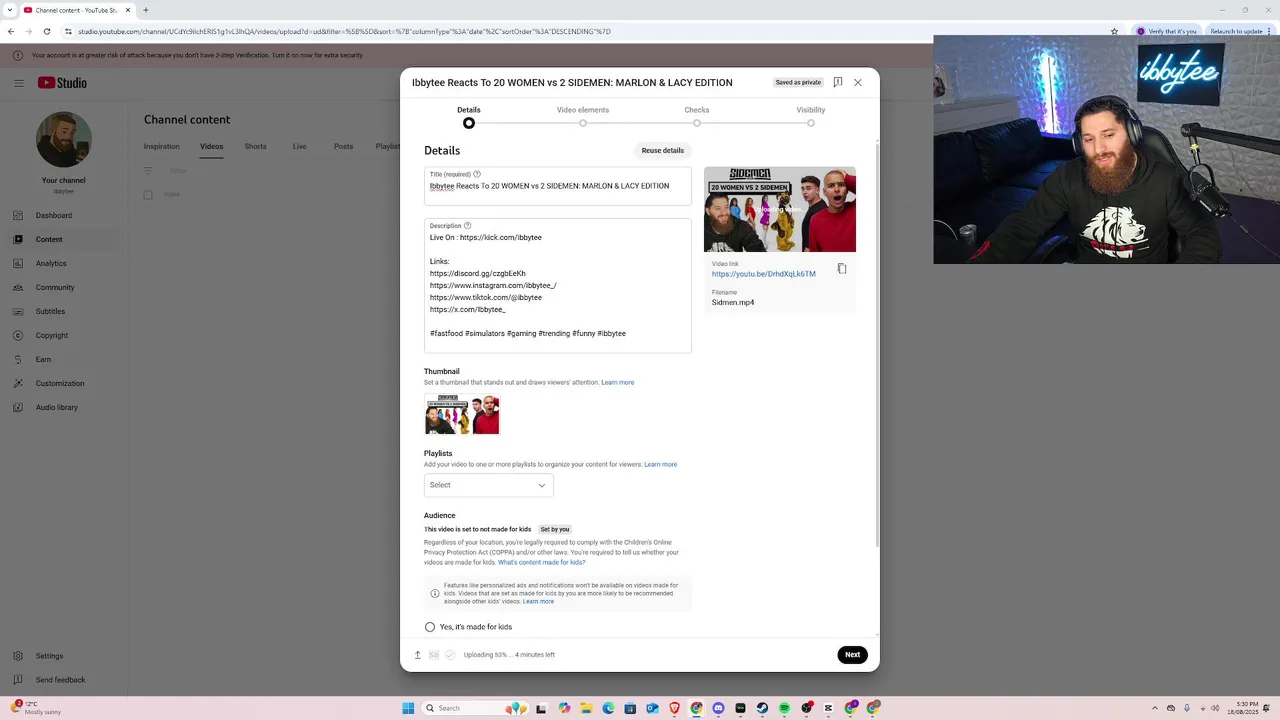Open Steam from the taskbar

(762, 708)
